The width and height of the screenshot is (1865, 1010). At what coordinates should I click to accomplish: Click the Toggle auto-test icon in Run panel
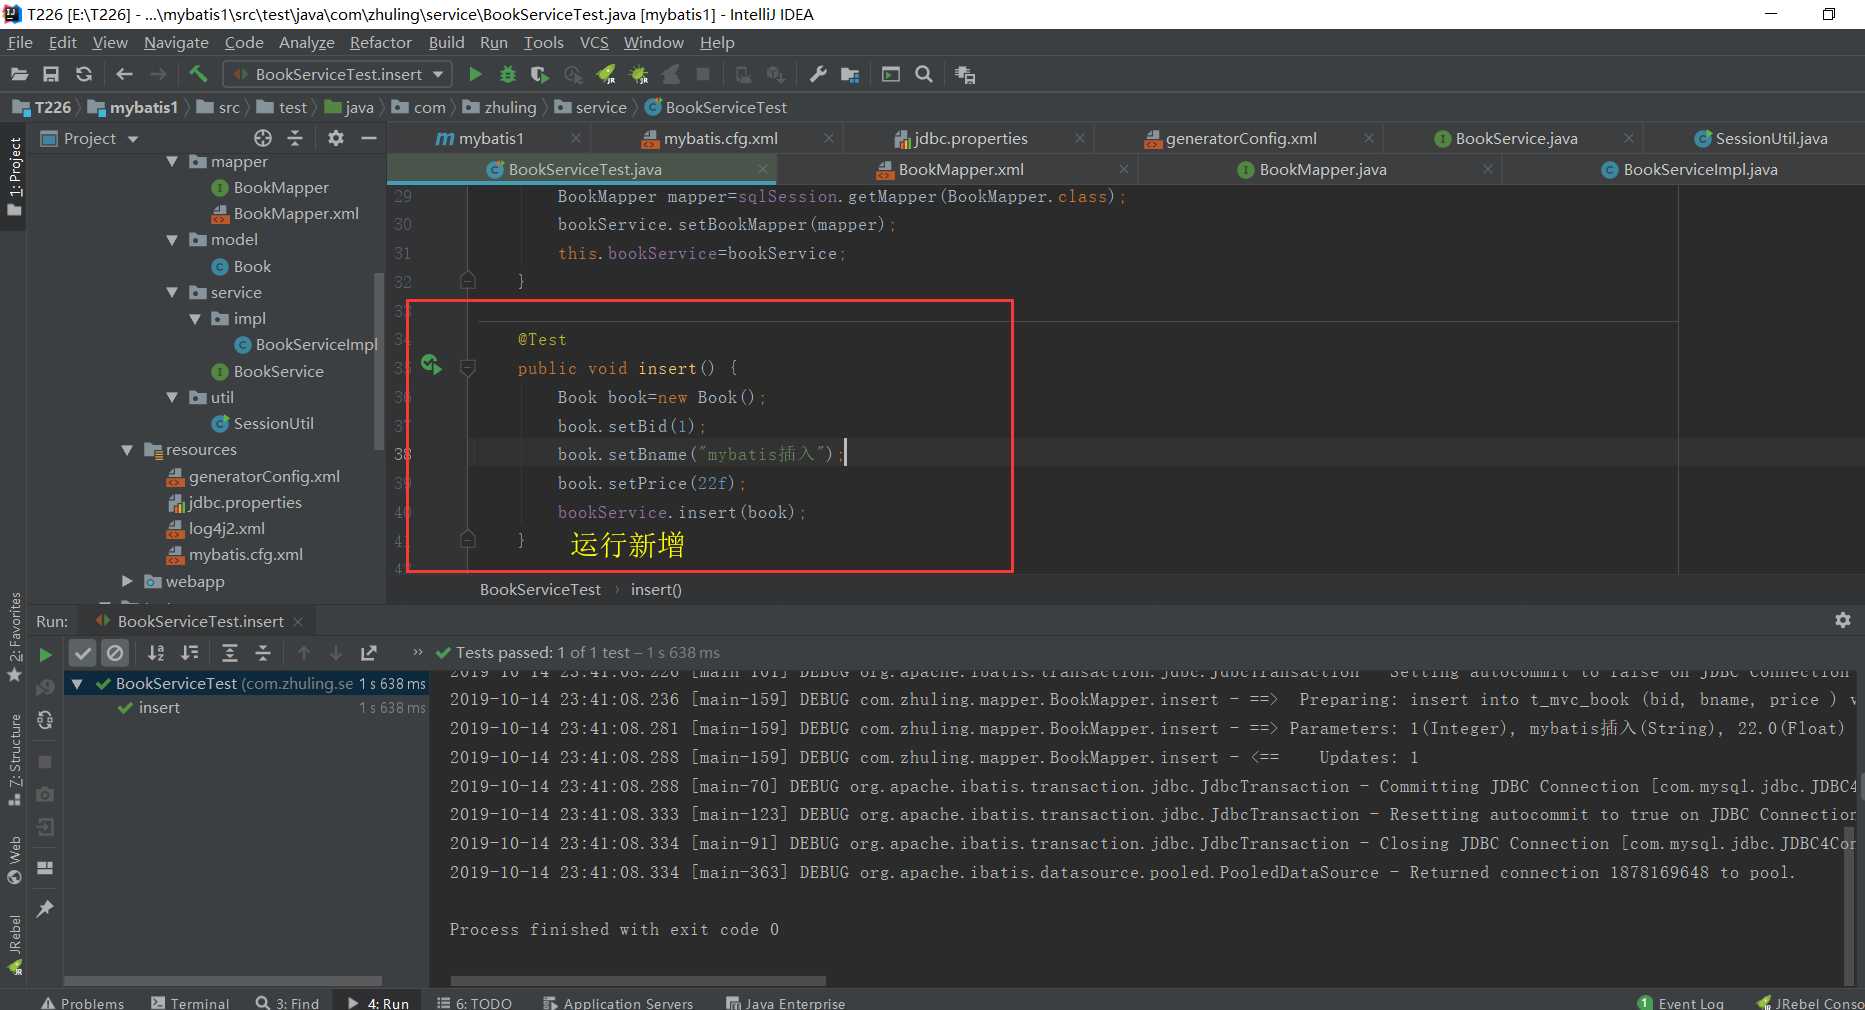pyautogui.click(x=45, y=720)
